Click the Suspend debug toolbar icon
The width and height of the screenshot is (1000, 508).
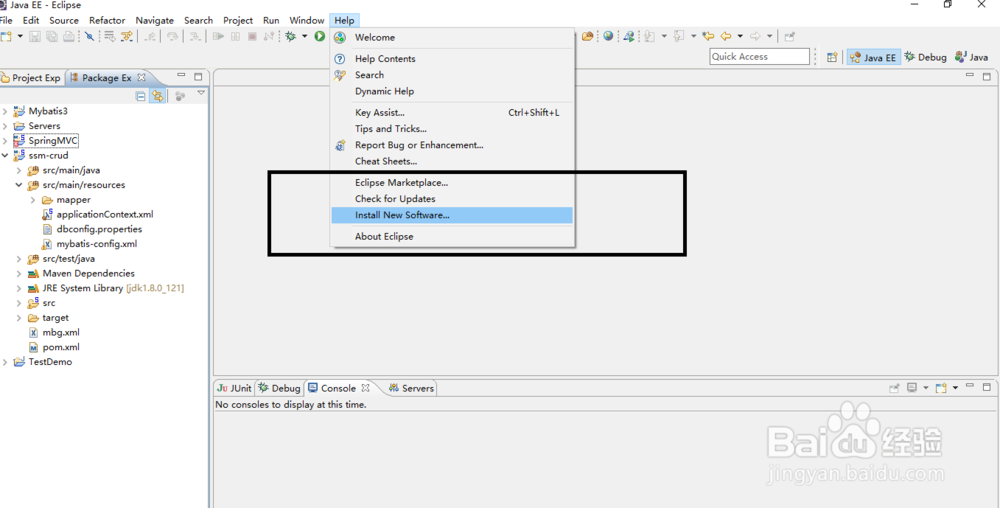click(235, 36)
